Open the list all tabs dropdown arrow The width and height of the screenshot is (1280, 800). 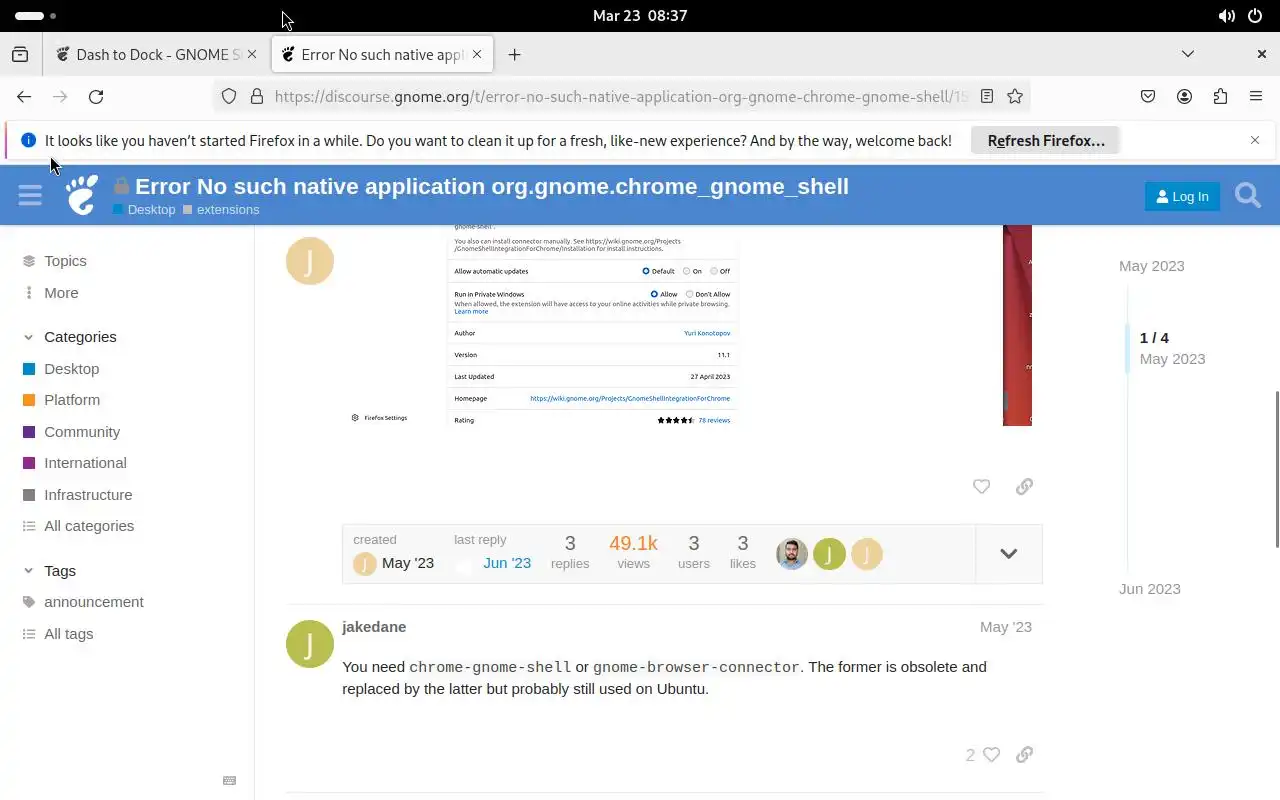click(1188, 54)
